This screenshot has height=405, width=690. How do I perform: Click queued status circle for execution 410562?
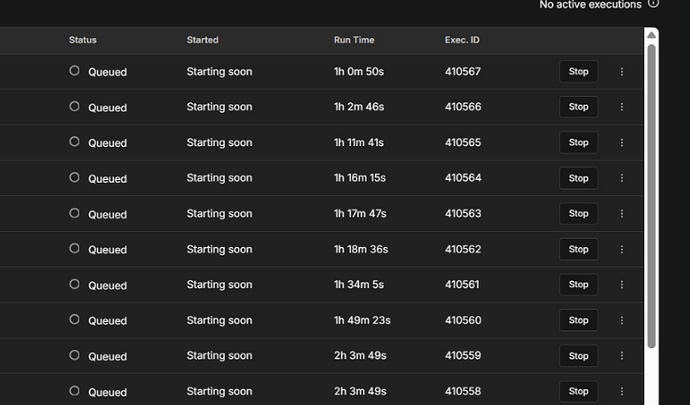(74, 249)
